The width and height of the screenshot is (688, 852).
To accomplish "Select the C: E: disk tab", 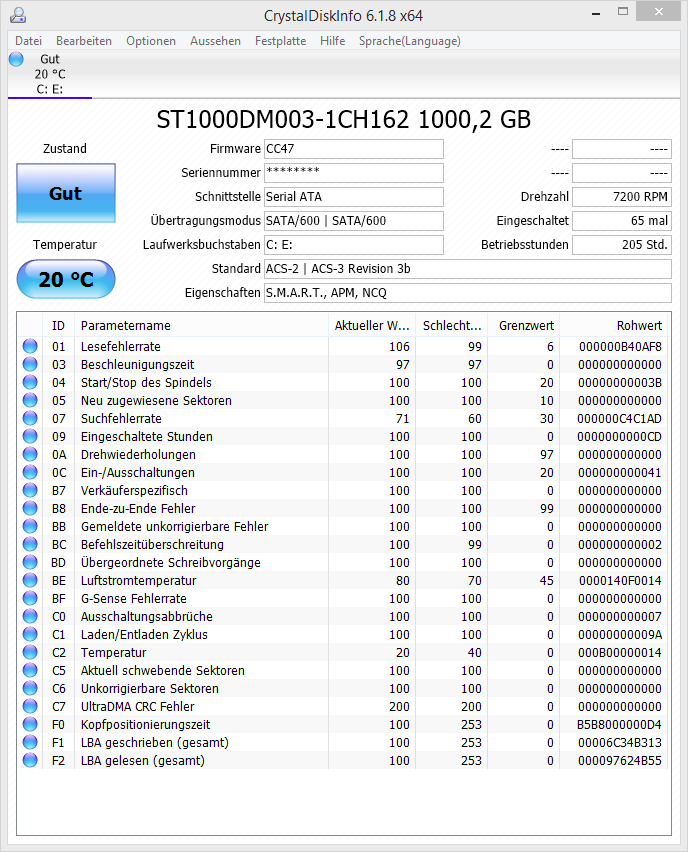I will [x=49, y=74].
